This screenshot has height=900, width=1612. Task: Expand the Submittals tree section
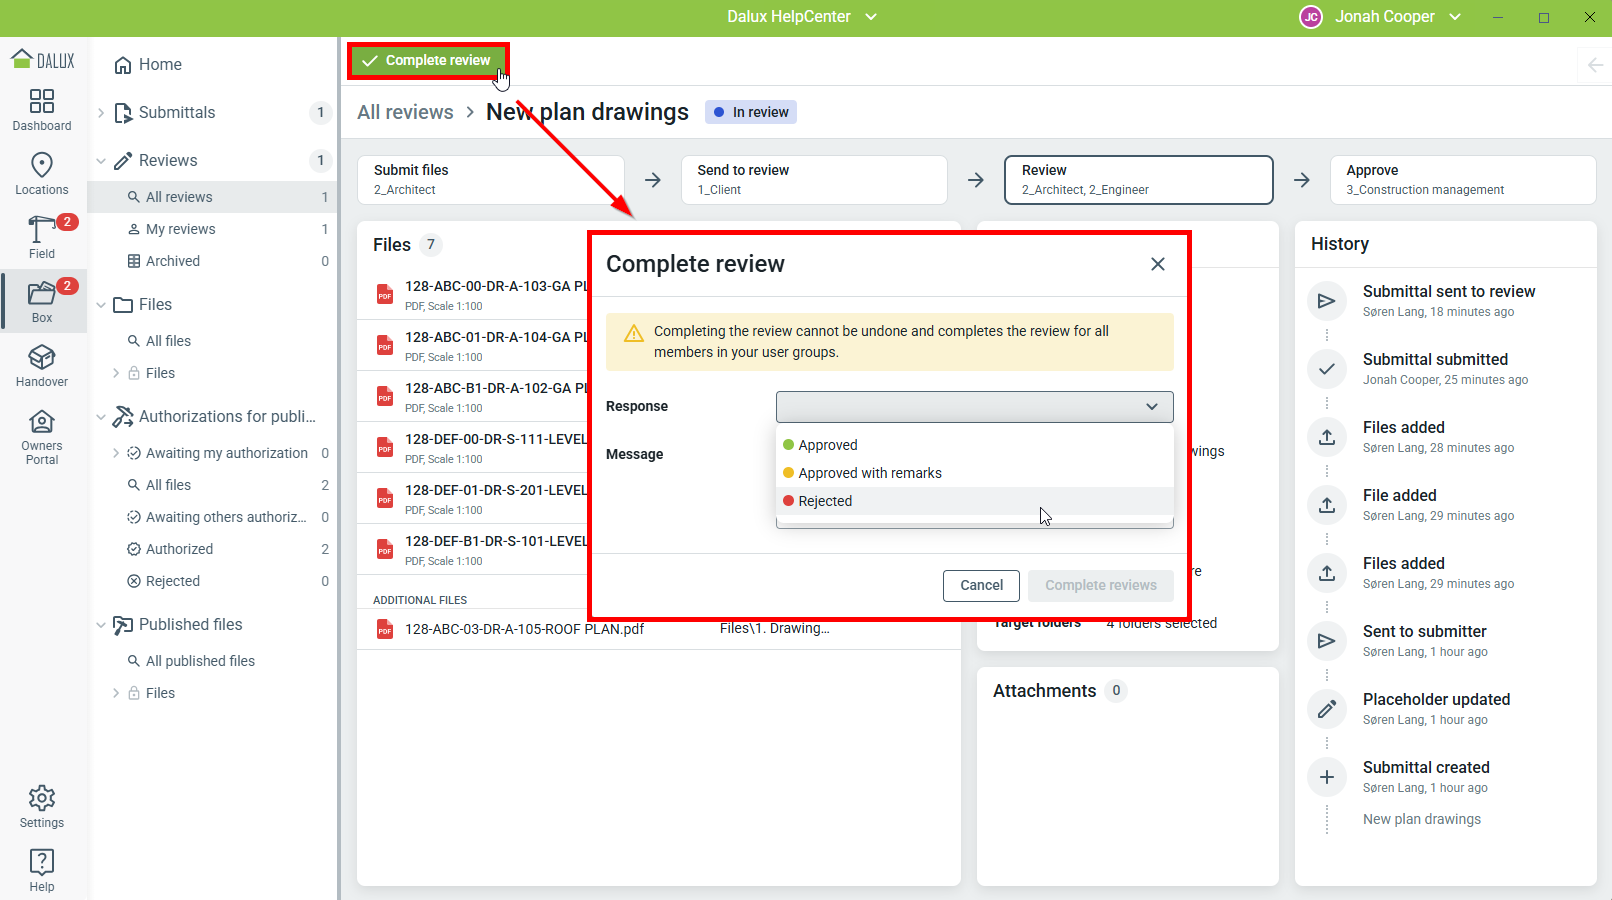tap(101, 113)
